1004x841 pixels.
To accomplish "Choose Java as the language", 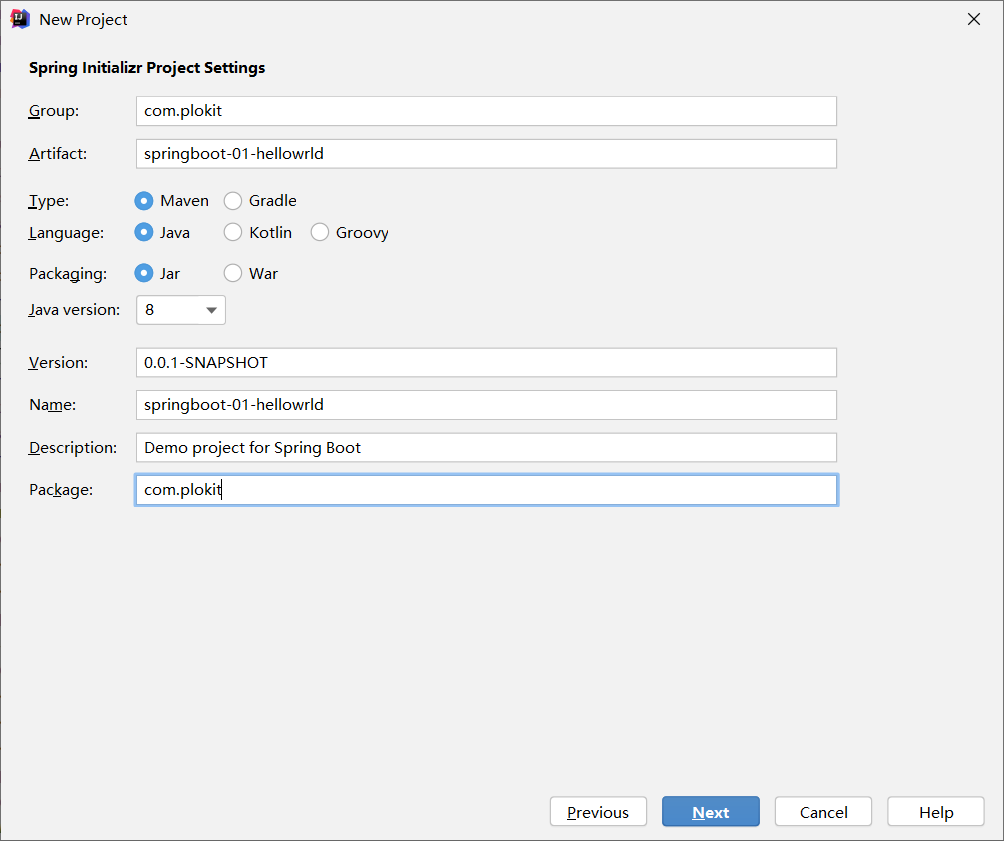I will pyautogui.click(x=144, y=233).
